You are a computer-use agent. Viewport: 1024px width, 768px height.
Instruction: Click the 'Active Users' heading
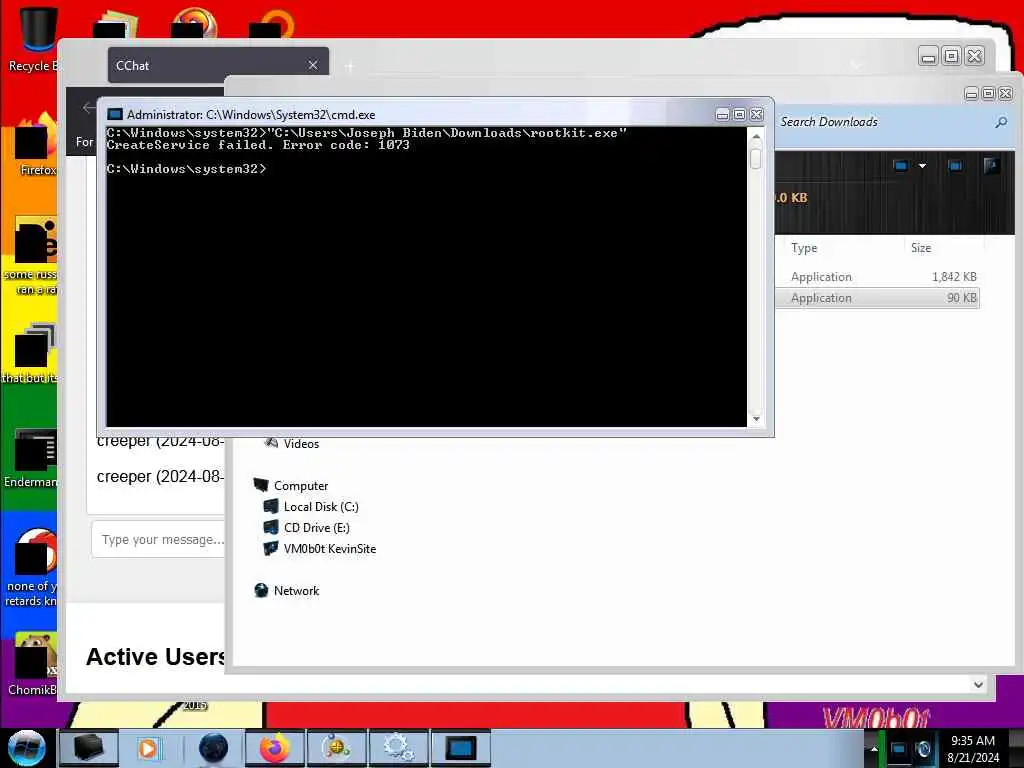click(155, 656)
